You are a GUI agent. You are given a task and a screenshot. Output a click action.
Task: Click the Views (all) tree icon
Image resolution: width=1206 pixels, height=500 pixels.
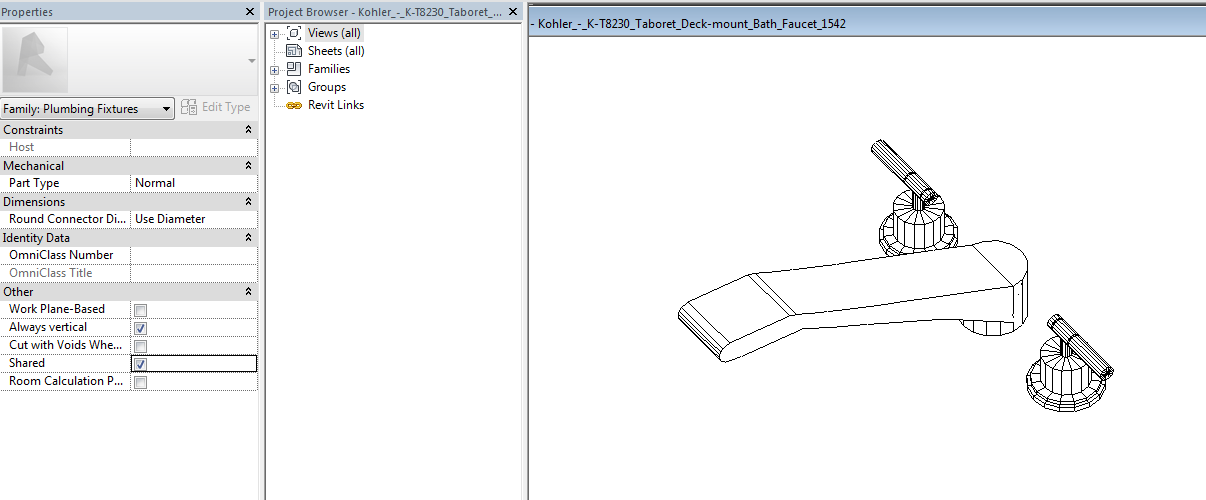click(x=294, y=33)
